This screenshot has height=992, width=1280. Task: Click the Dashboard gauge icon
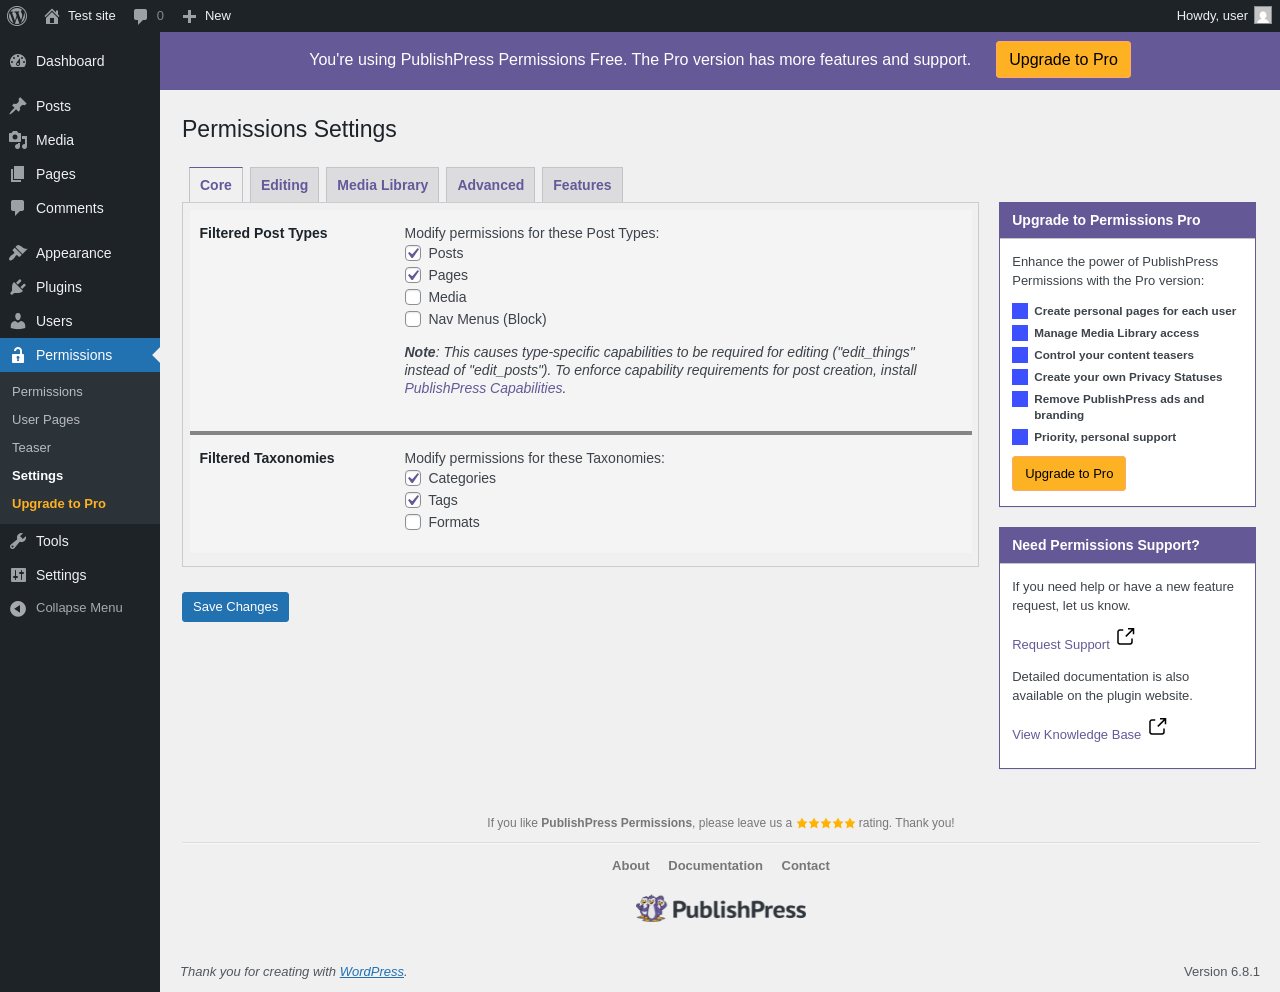(18, 61)
